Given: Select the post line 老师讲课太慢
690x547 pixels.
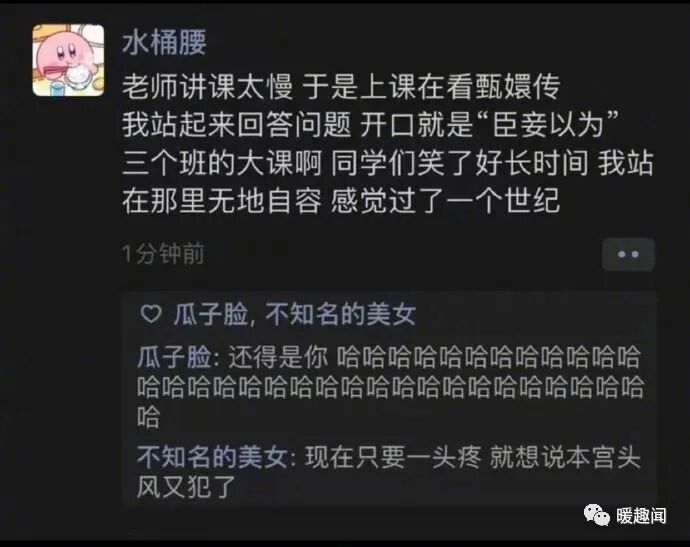Looking at the screenshot, I should point(207,86).
